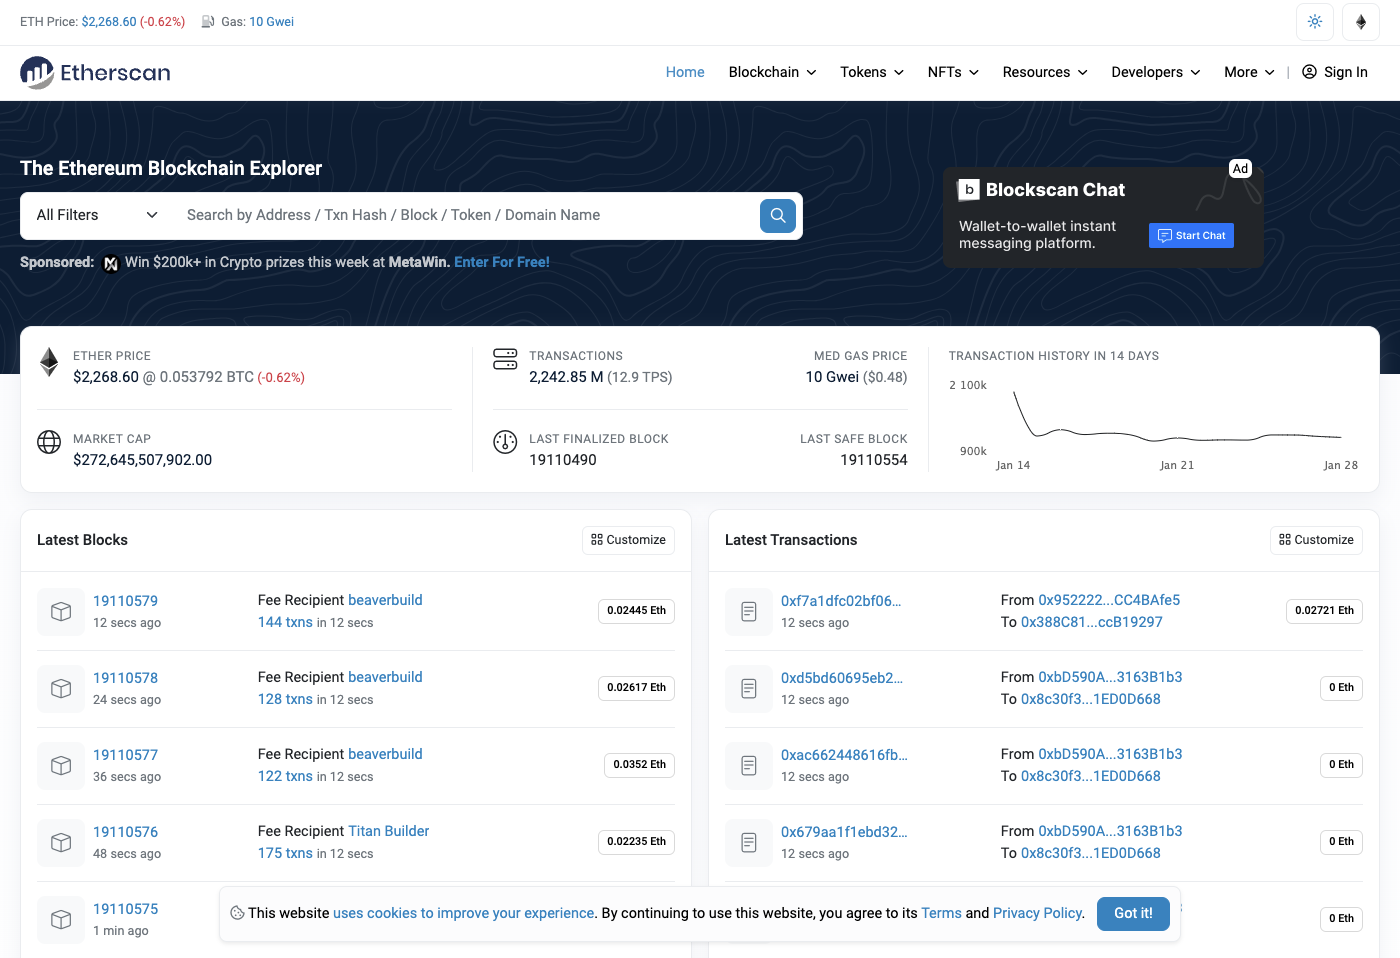Screen dimensions: 1400x958
Task: Open the Blockchain dropdown menu
Action: tap(771, 72)
